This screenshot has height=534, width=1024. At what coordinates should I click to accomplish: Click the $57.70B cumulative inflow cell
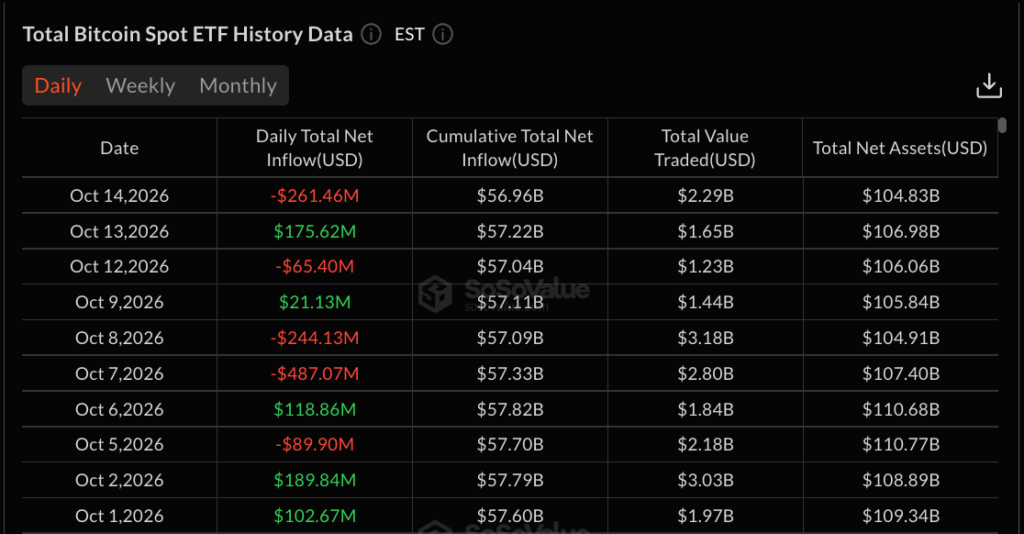point(510,445)
